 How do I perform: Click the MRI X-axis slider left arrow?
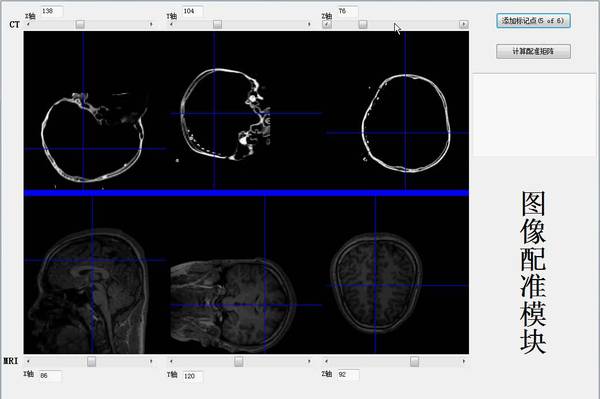tap(28, 361)
